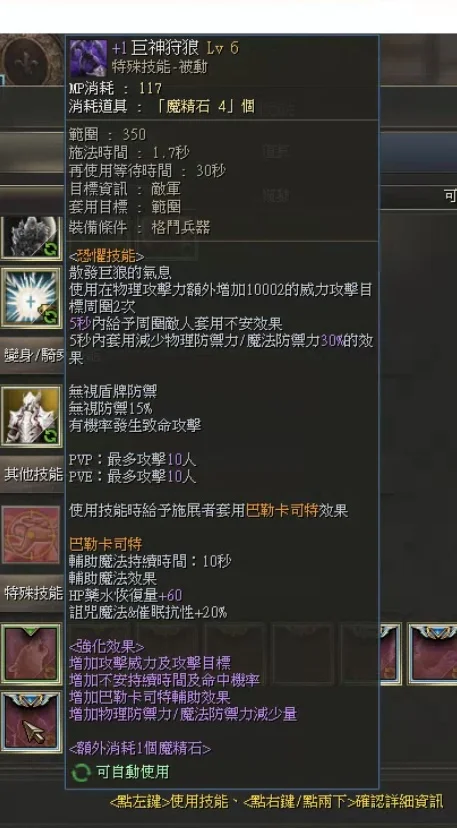Click purple 巨神狩狼 icon in the tooltip header
457x828 pixels.
[x=89, y=58]
